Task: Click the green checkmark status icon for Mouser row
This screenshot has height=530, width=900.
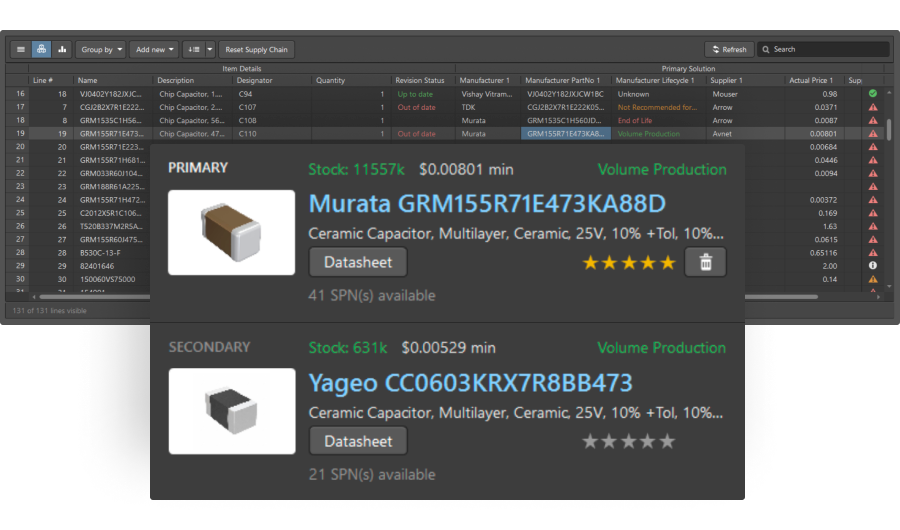Action: (873, 94)
